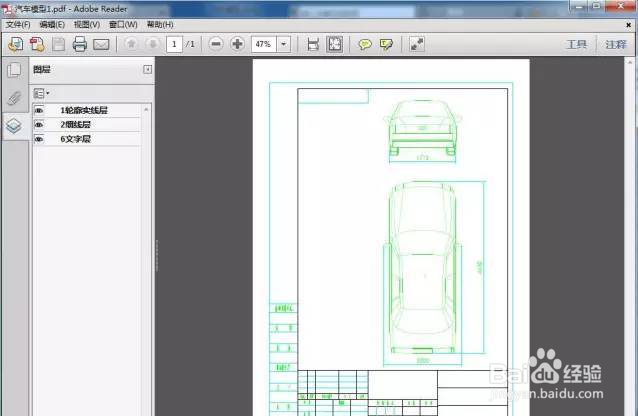
Task: Click the scrolling fit-width mode icon
Action: pos(313,44)
